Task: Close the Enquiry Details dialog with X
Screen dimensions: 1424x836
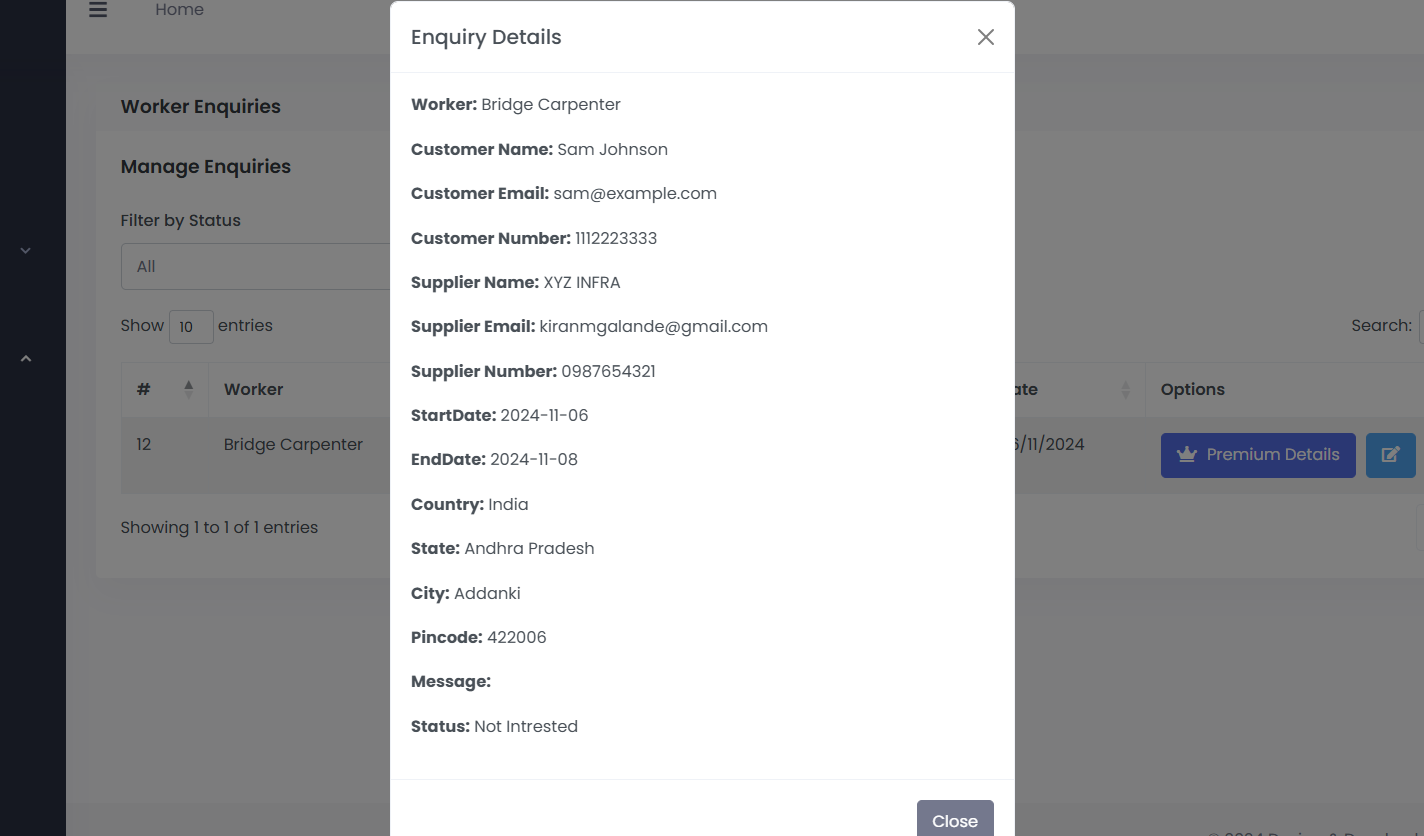Action: pyautogui.click(x=985, y=37)
